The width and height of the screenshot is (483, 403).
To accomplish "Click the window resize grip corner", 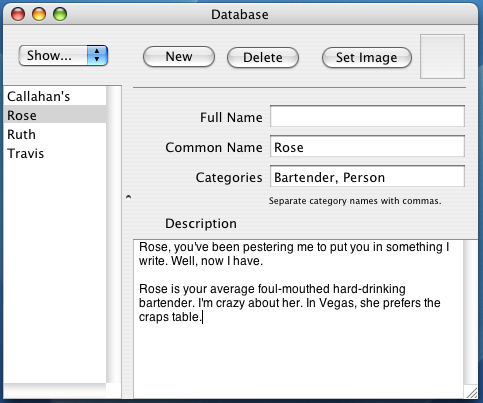I will pos(471,393).
